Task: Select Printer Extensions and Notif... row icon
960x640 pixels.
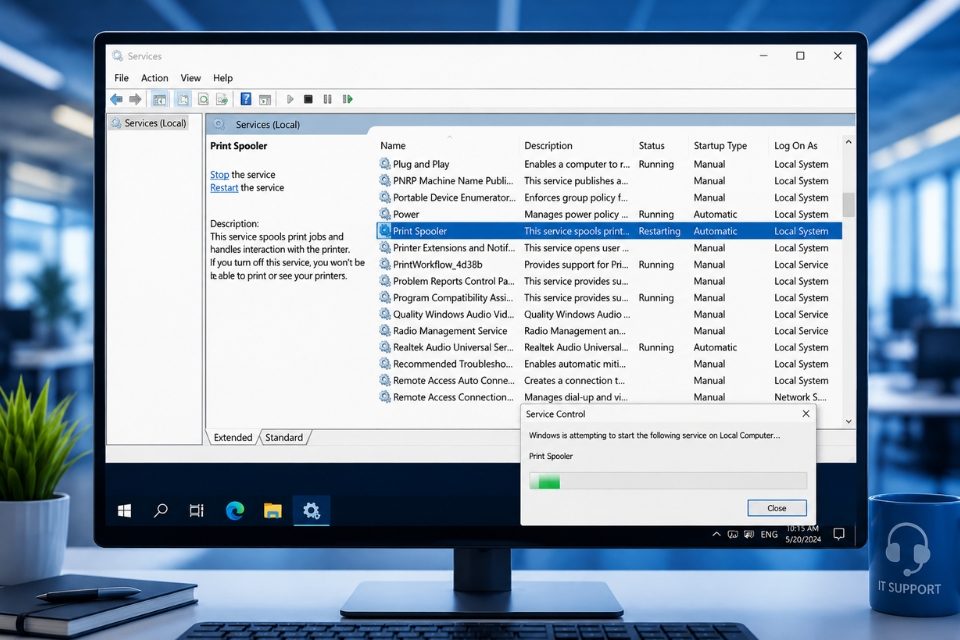Action: pyautogui.click(x=384, y=247)
